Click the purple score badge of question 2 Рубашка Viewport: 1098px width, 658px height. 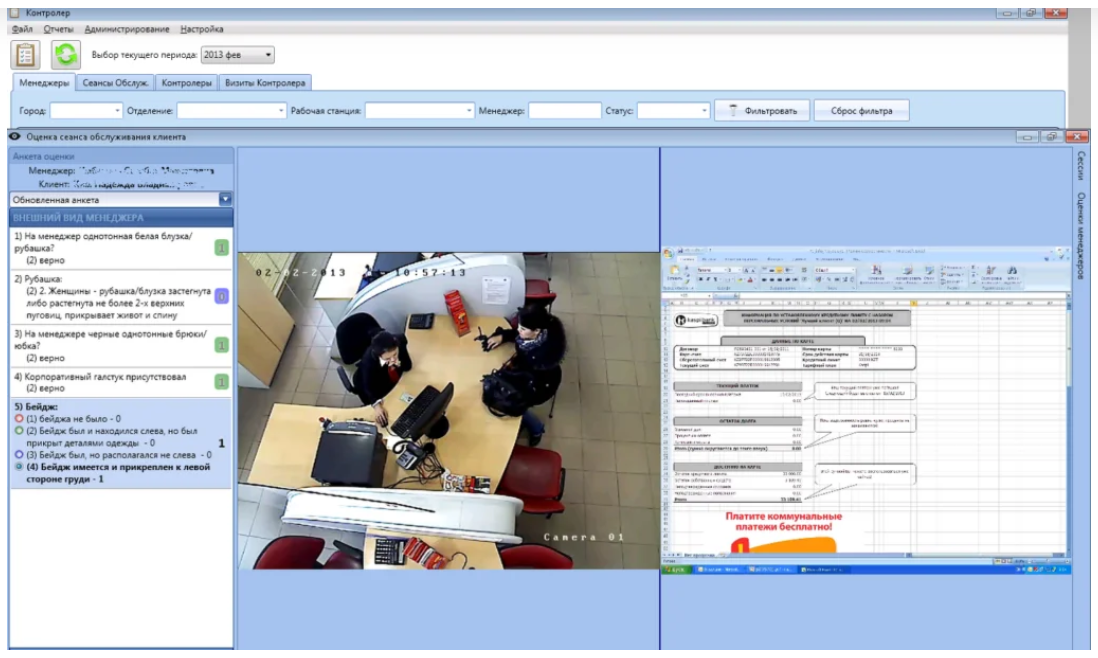(x=221, y=296)
